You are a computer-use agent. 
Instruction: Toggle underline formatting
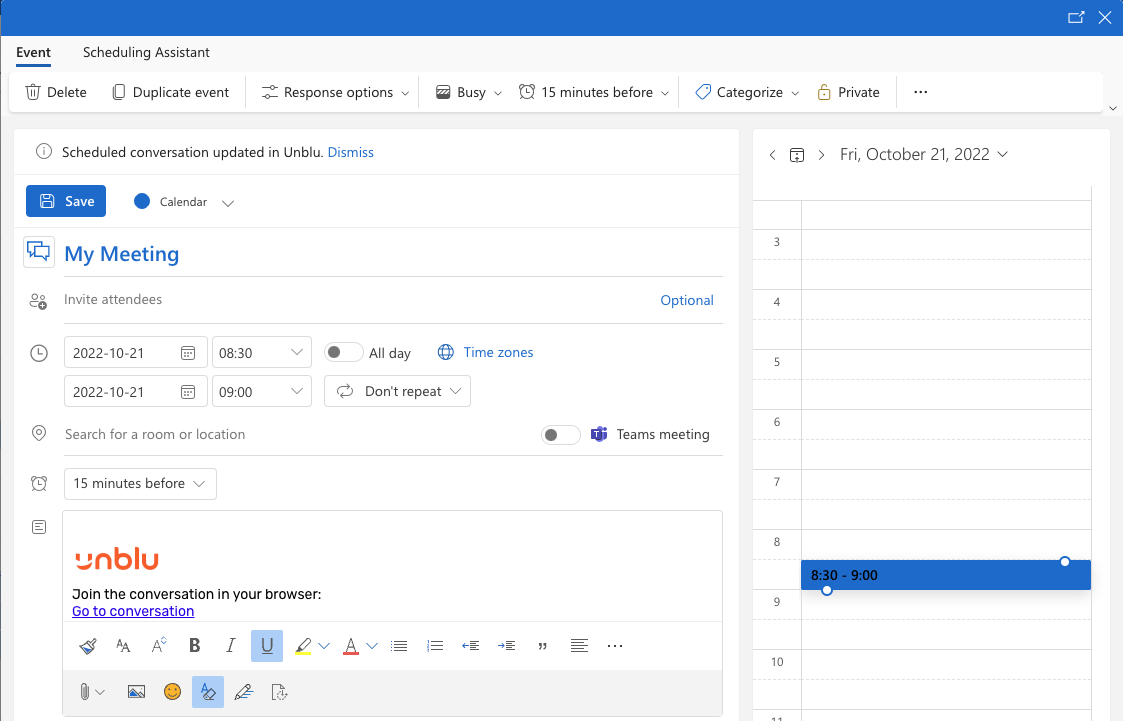[x=267, y=646]
